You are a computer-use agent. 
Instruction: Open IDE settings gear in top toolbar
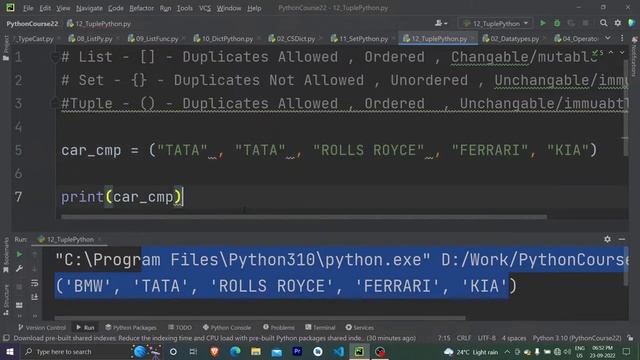pos(618,23)
